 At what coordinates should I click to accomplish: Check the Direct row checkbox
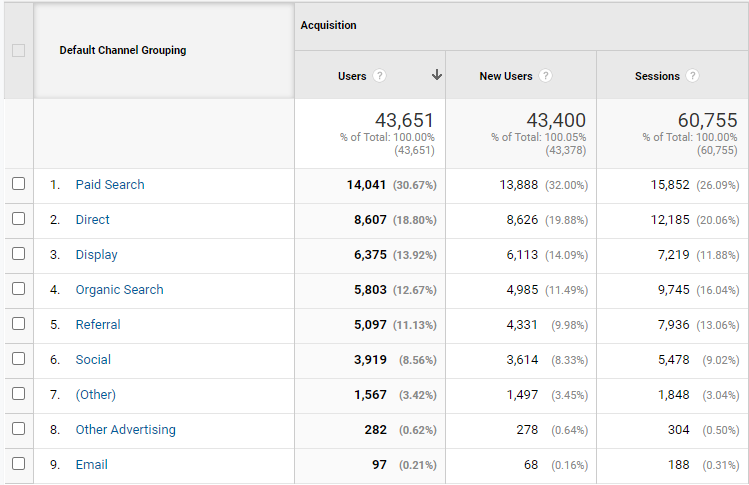click(19, 218)
